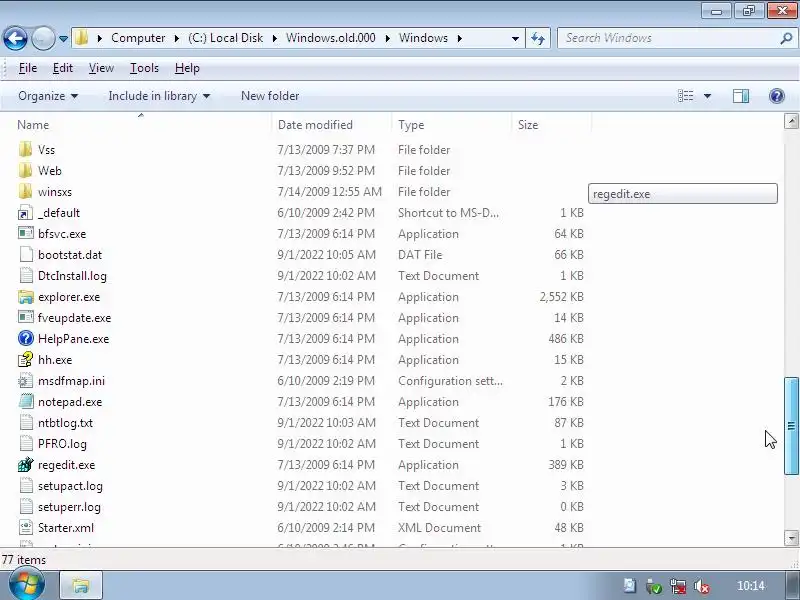The height and width of the screenshot is (600, 800).
Task: Click the search magnifier icon
Action: click(786, 38)
